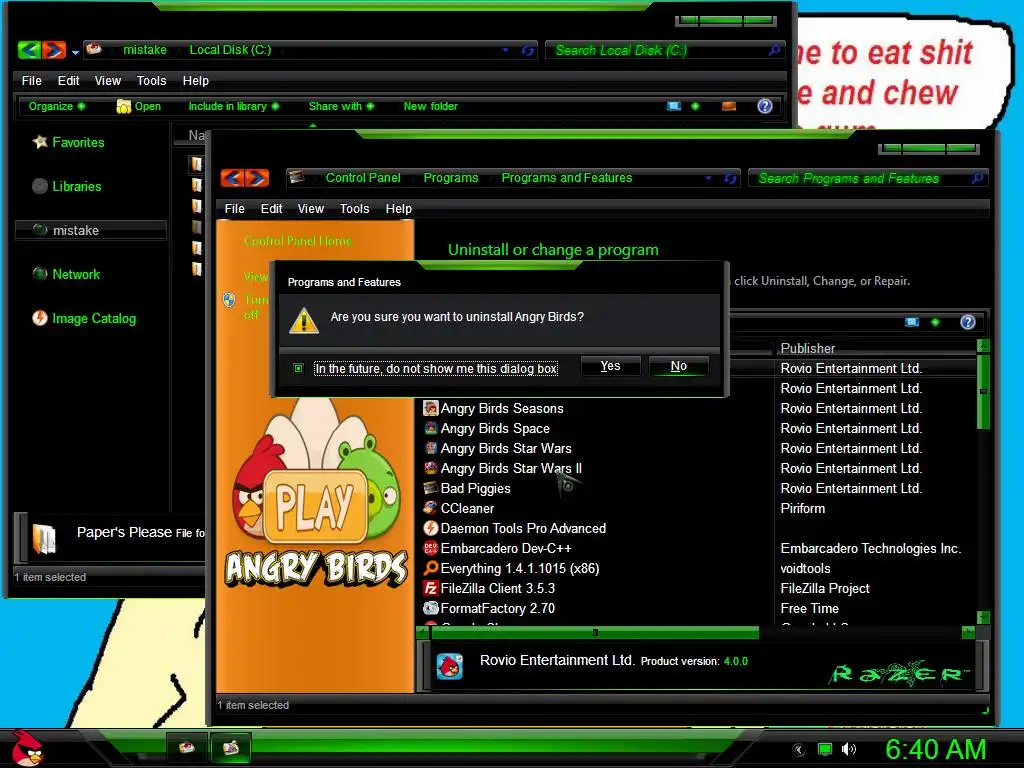Change view icon in Local Disk toolbar

pyautogui.click(x=674, y=106)
